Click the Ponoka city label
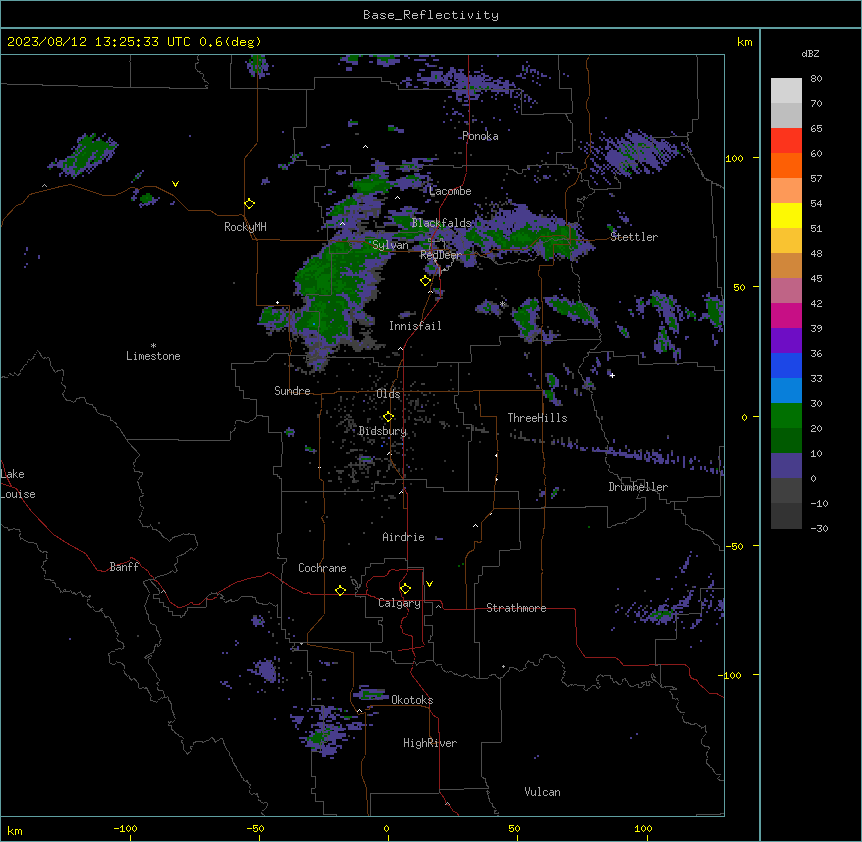 pyautogui.click(x=480, y=136)
